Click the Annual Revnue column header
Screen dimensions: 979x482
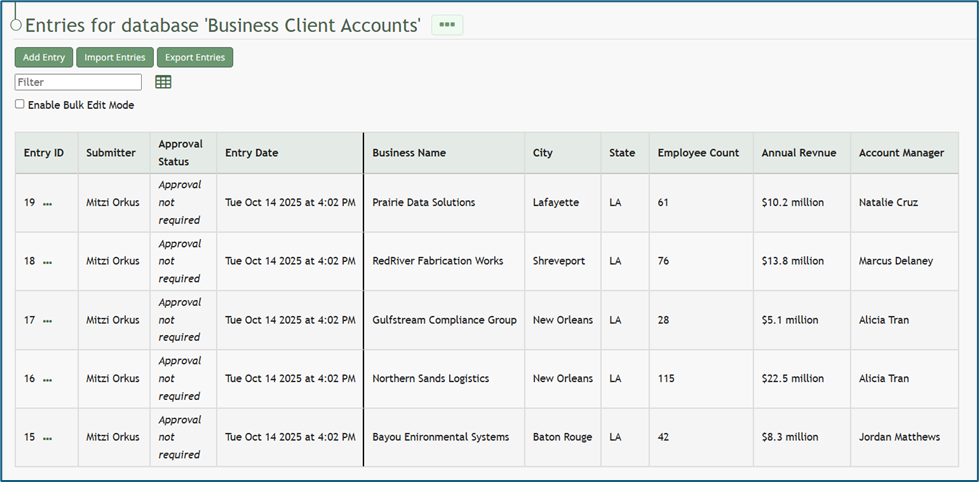[x=798, y=153]
